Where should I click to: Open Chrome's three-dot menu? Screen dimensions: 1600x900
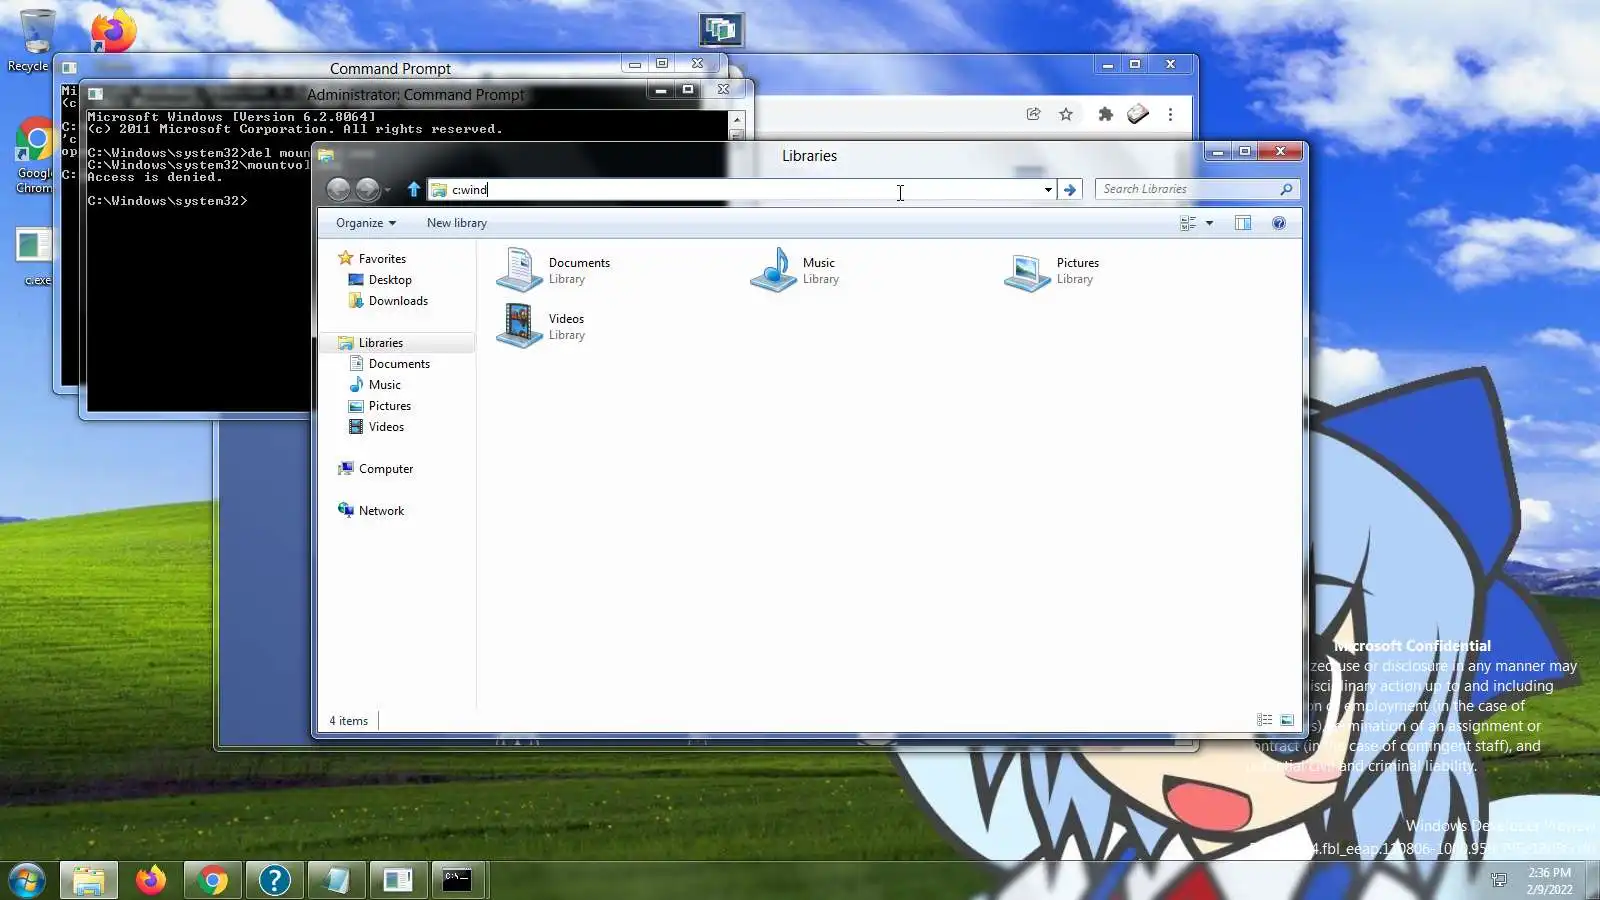[1170, 114]
